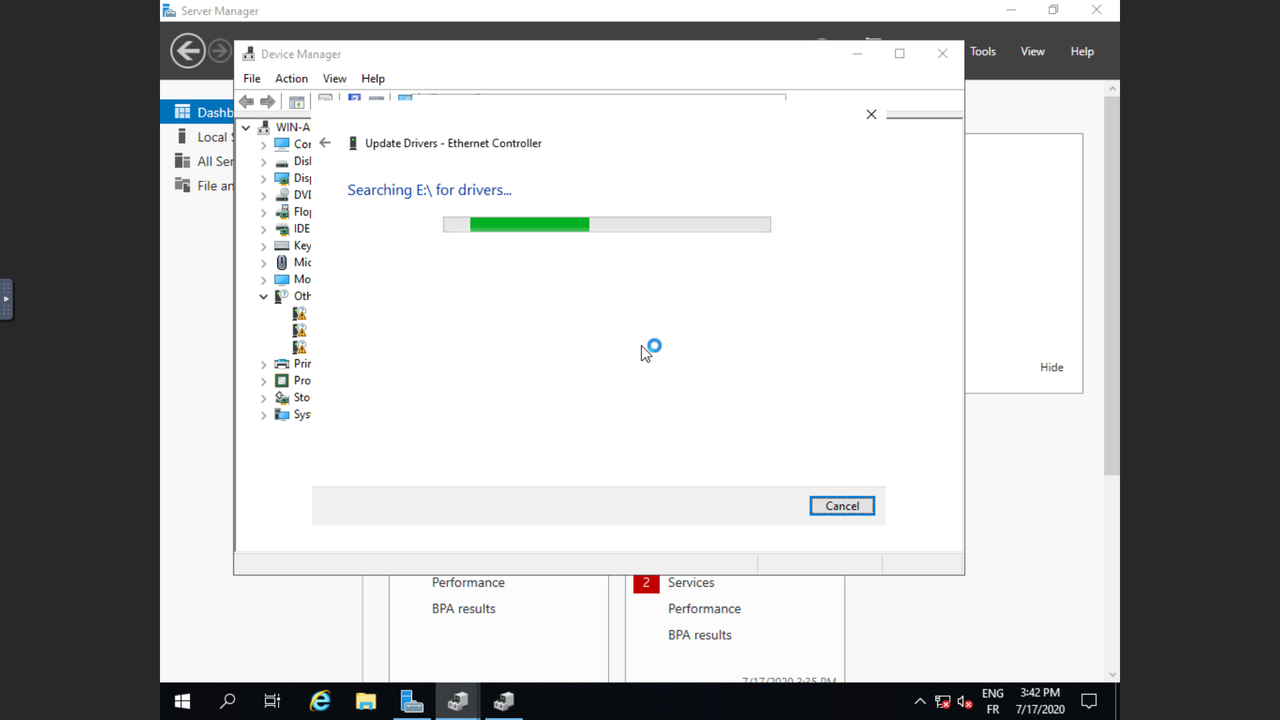Open Server Manager View menu
This screenshot has width=1280, height=720.
[1032, 52]
